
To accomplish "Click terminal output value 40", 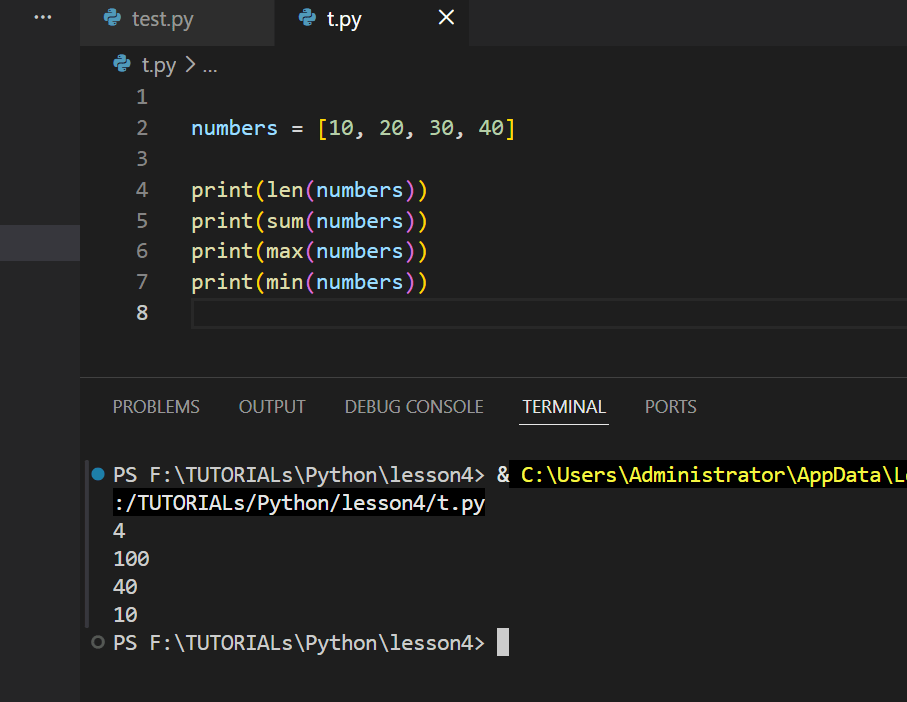I will 126,587.
